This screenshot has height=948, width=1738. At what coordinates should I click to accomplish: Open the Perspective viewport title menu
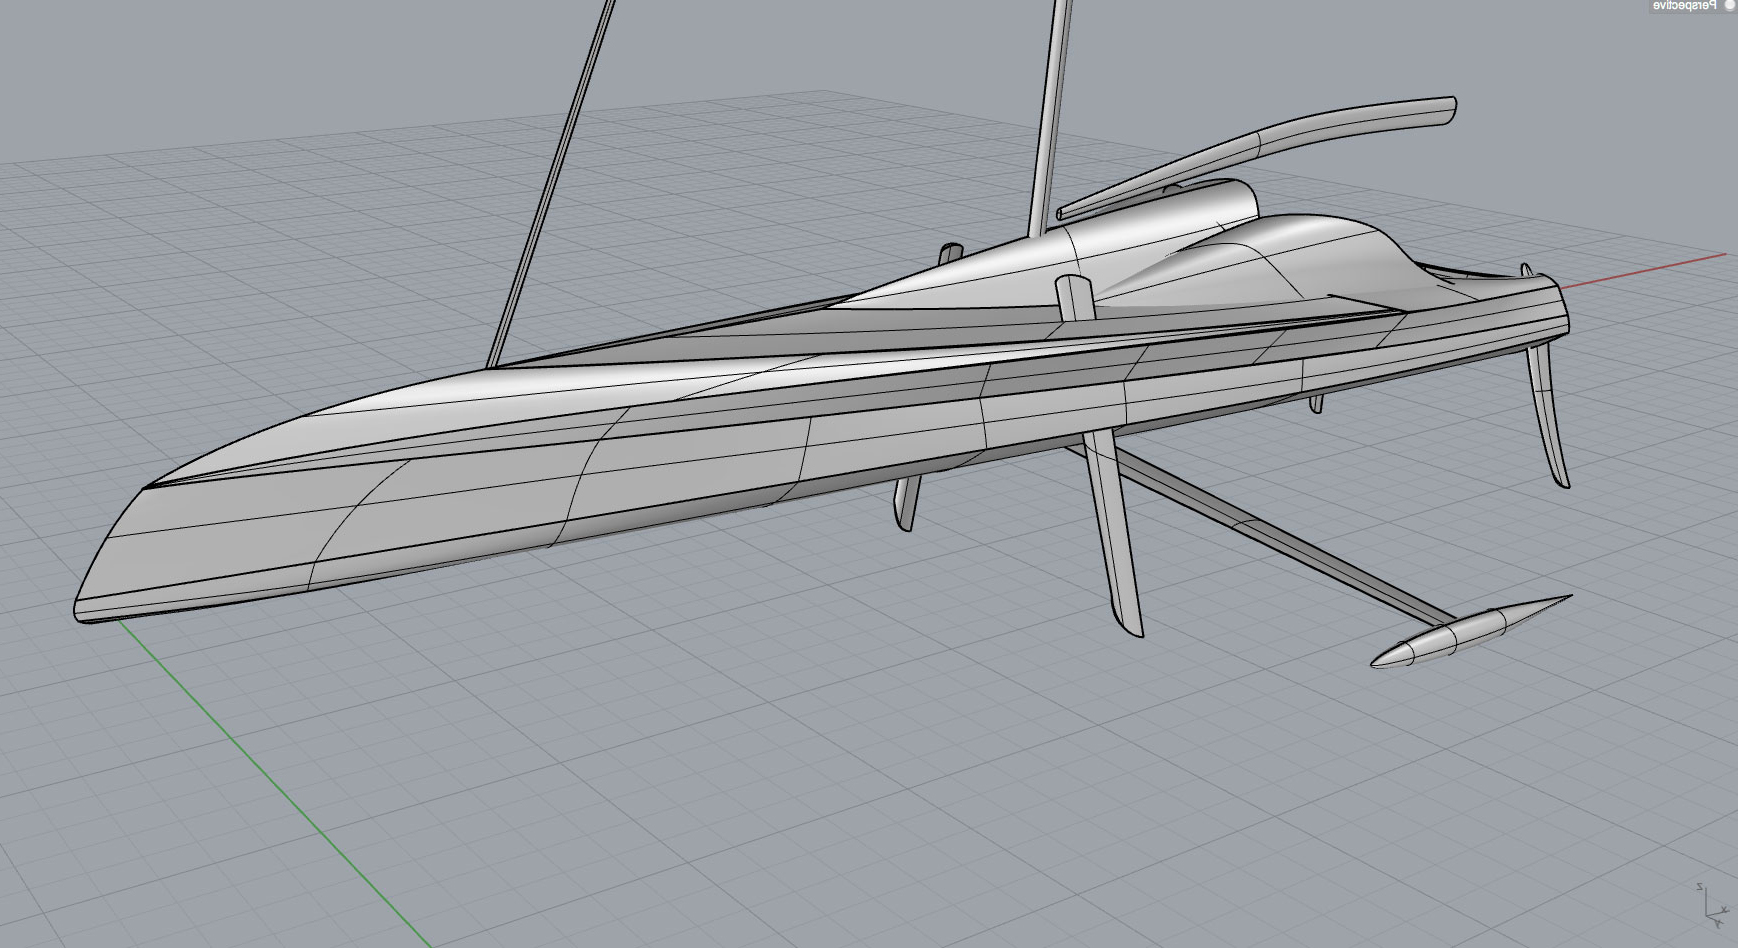(x=1682, y=6)
